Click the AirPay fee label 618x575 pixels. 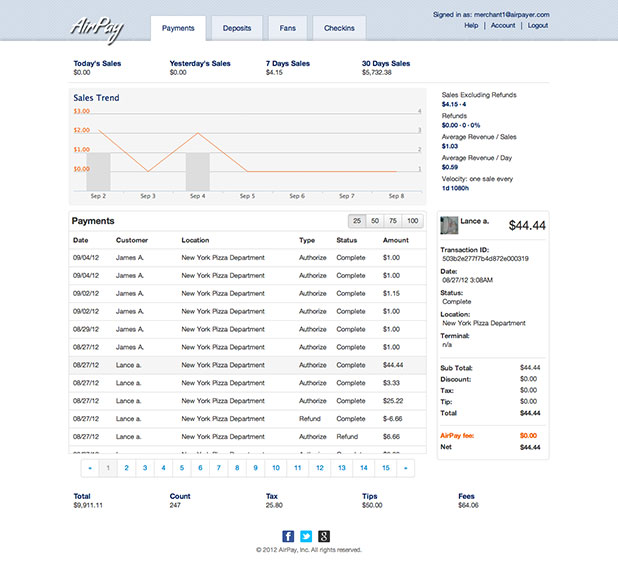(457, 435)
